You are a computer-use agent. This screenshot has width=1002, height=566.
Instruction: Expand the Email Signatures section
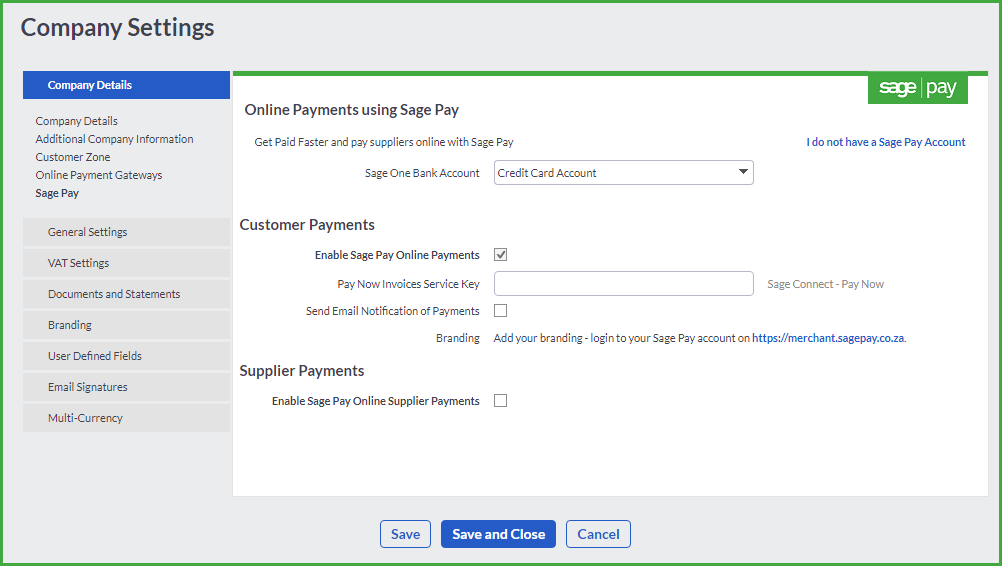[x=127, y=386]
